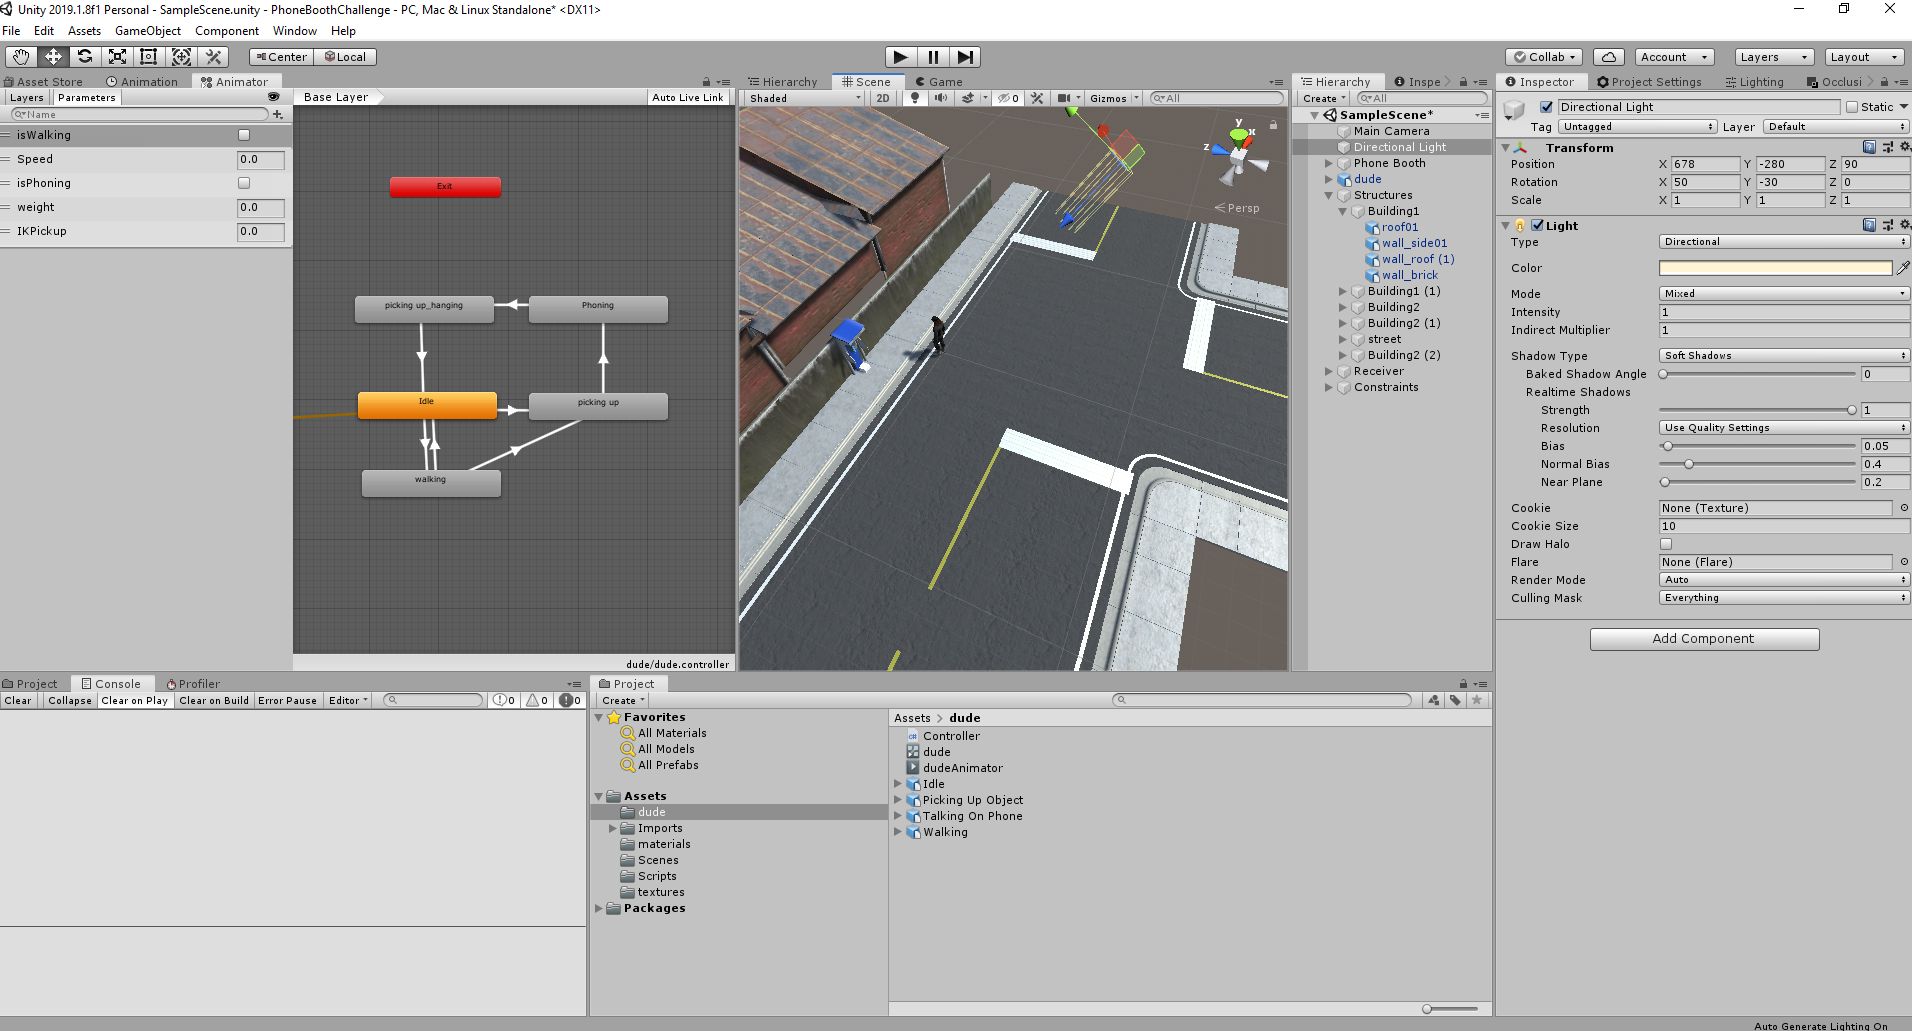
Task: Click the Pause button
Action: point(933,57)
